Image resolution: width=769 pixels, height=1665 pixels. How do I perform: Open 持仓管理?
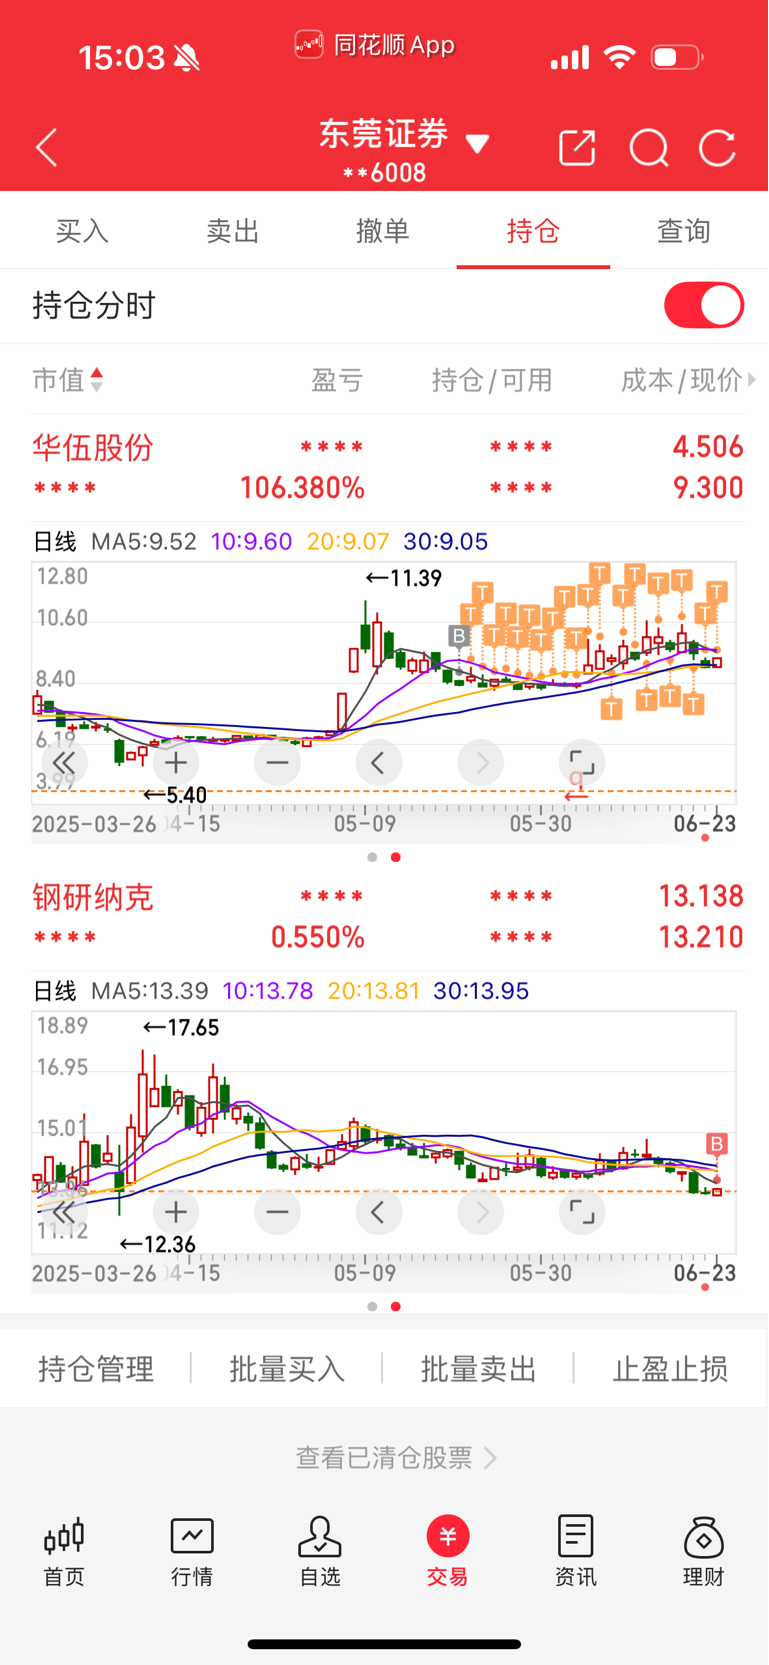click(96, 1368)
